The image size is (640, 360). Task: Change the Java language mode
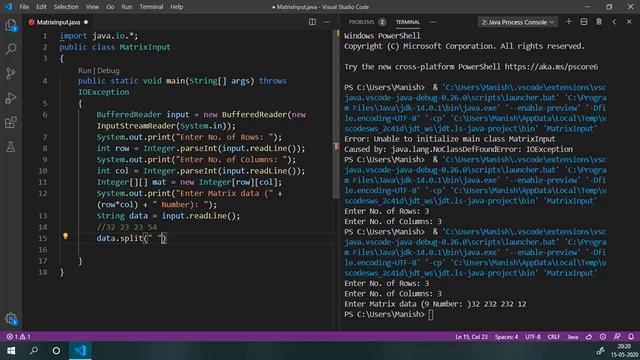point(573,337)
